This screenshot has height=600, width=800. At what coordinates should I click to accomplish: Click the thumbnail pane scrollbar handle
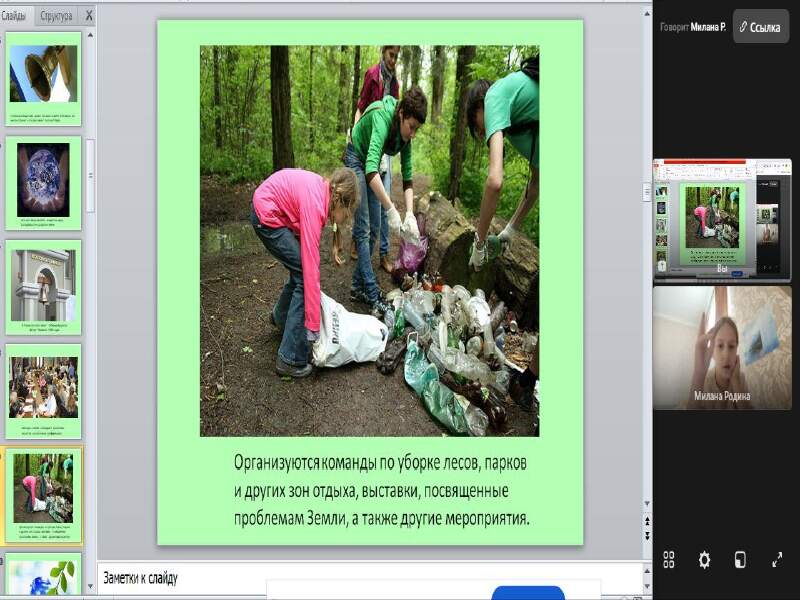(90, 176)
